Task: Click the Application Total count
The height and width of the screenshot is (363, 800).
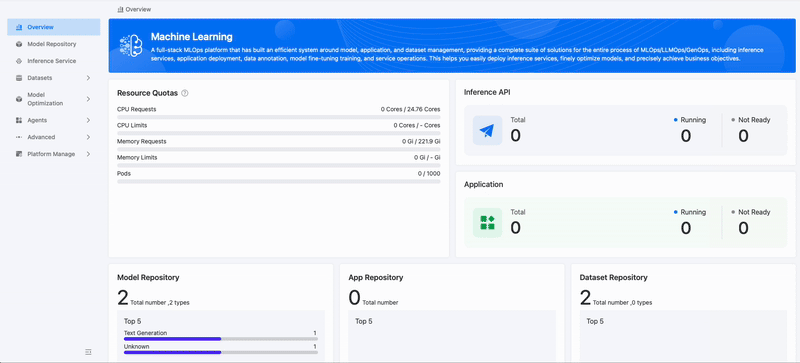Action: coord(516,228)
